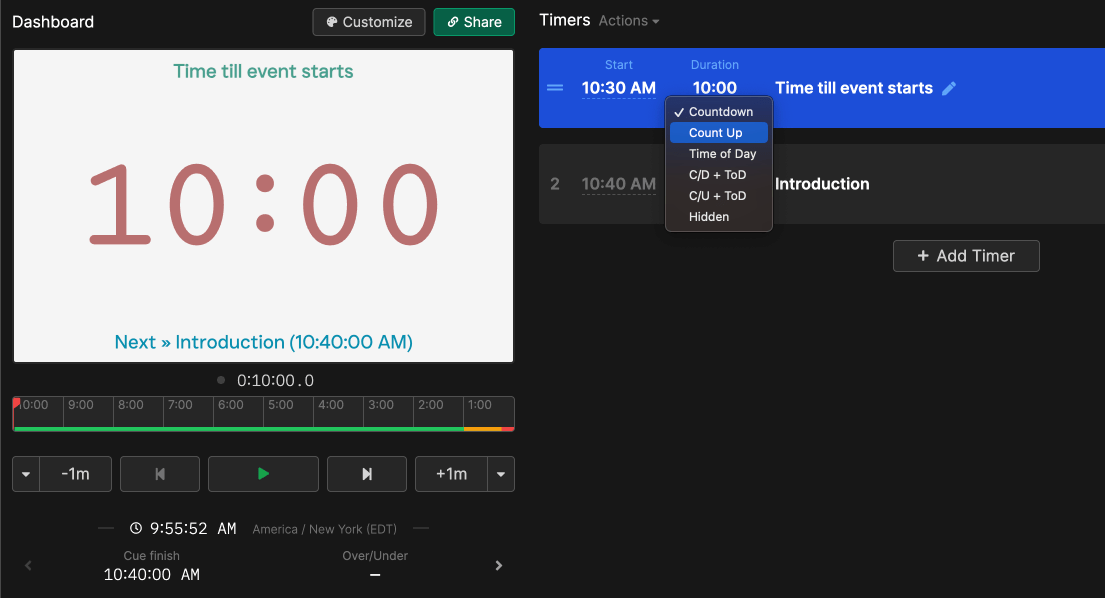Edit the timer title using the pencil icon
Image resolution: width=1105 pixels, height=598 pixels.
[x=949, y=88]
